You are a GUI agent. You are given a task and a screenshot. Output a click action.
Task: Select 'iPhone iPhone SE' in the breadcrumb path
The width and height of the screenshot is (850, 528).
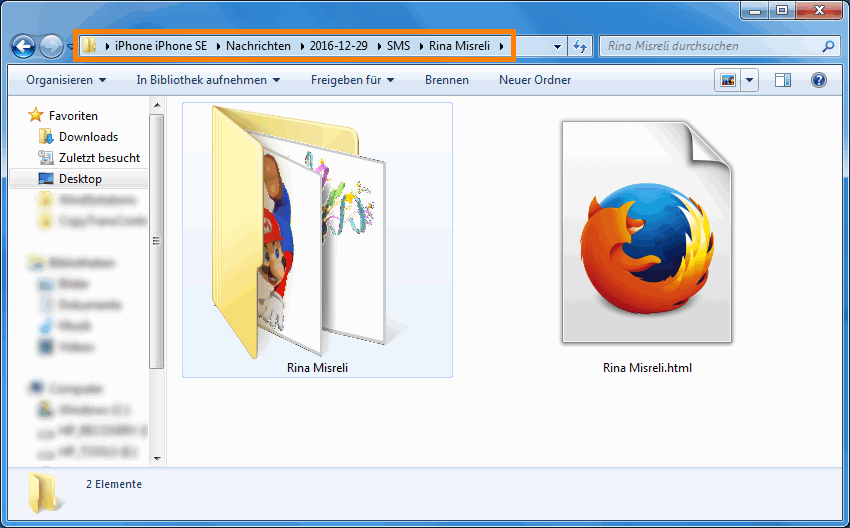click(x=160, y=46)
